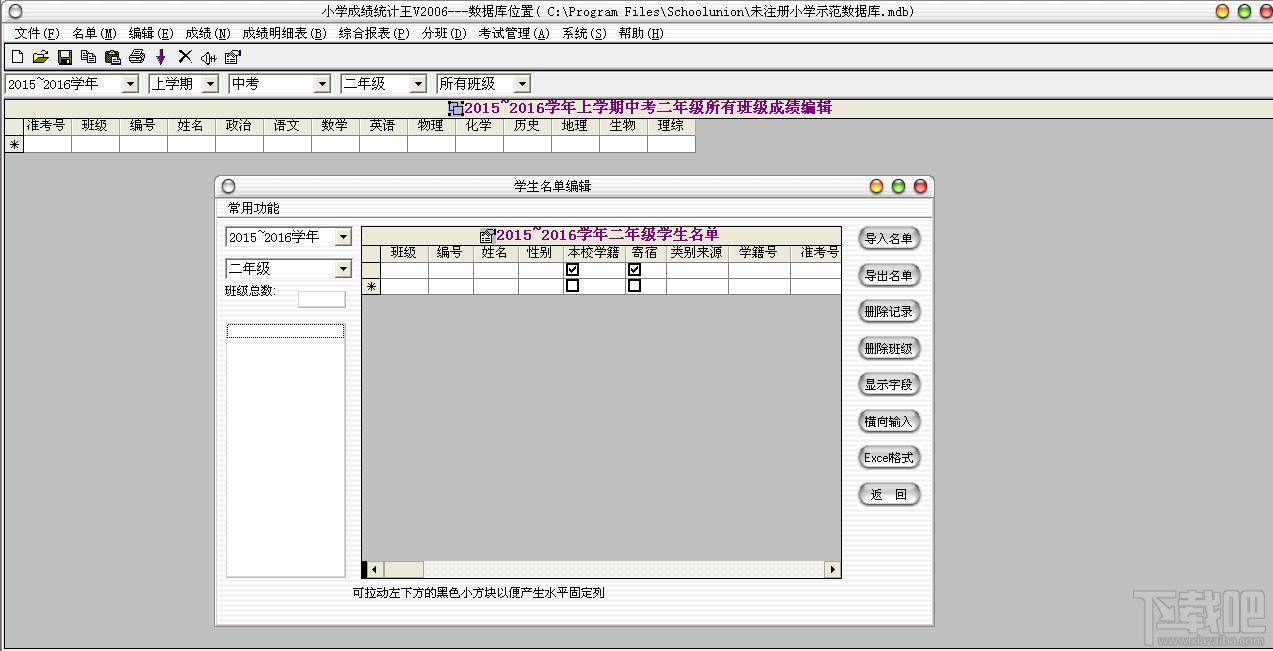The height and width of the screenshot is (651, 1273).
Task: Click the New file toolbar icon
Action: [17, 57]
